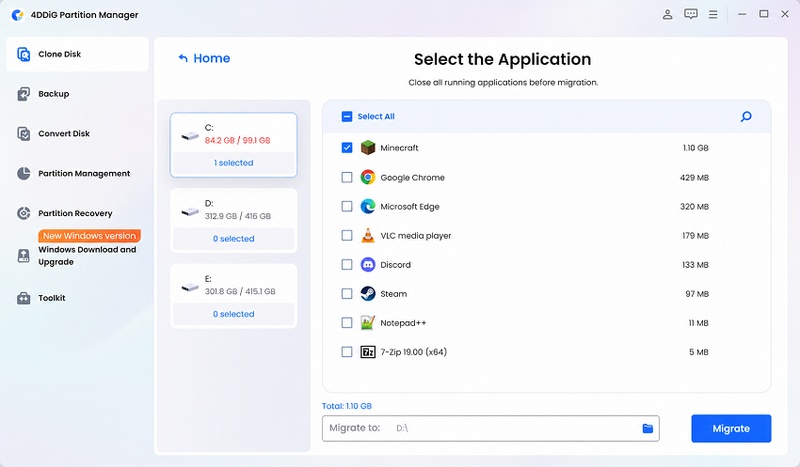Image resolution: width=800 pixels, height=467 pixels.
Task: Click the Migrate to path field
Action: click(x=491, y=429)
